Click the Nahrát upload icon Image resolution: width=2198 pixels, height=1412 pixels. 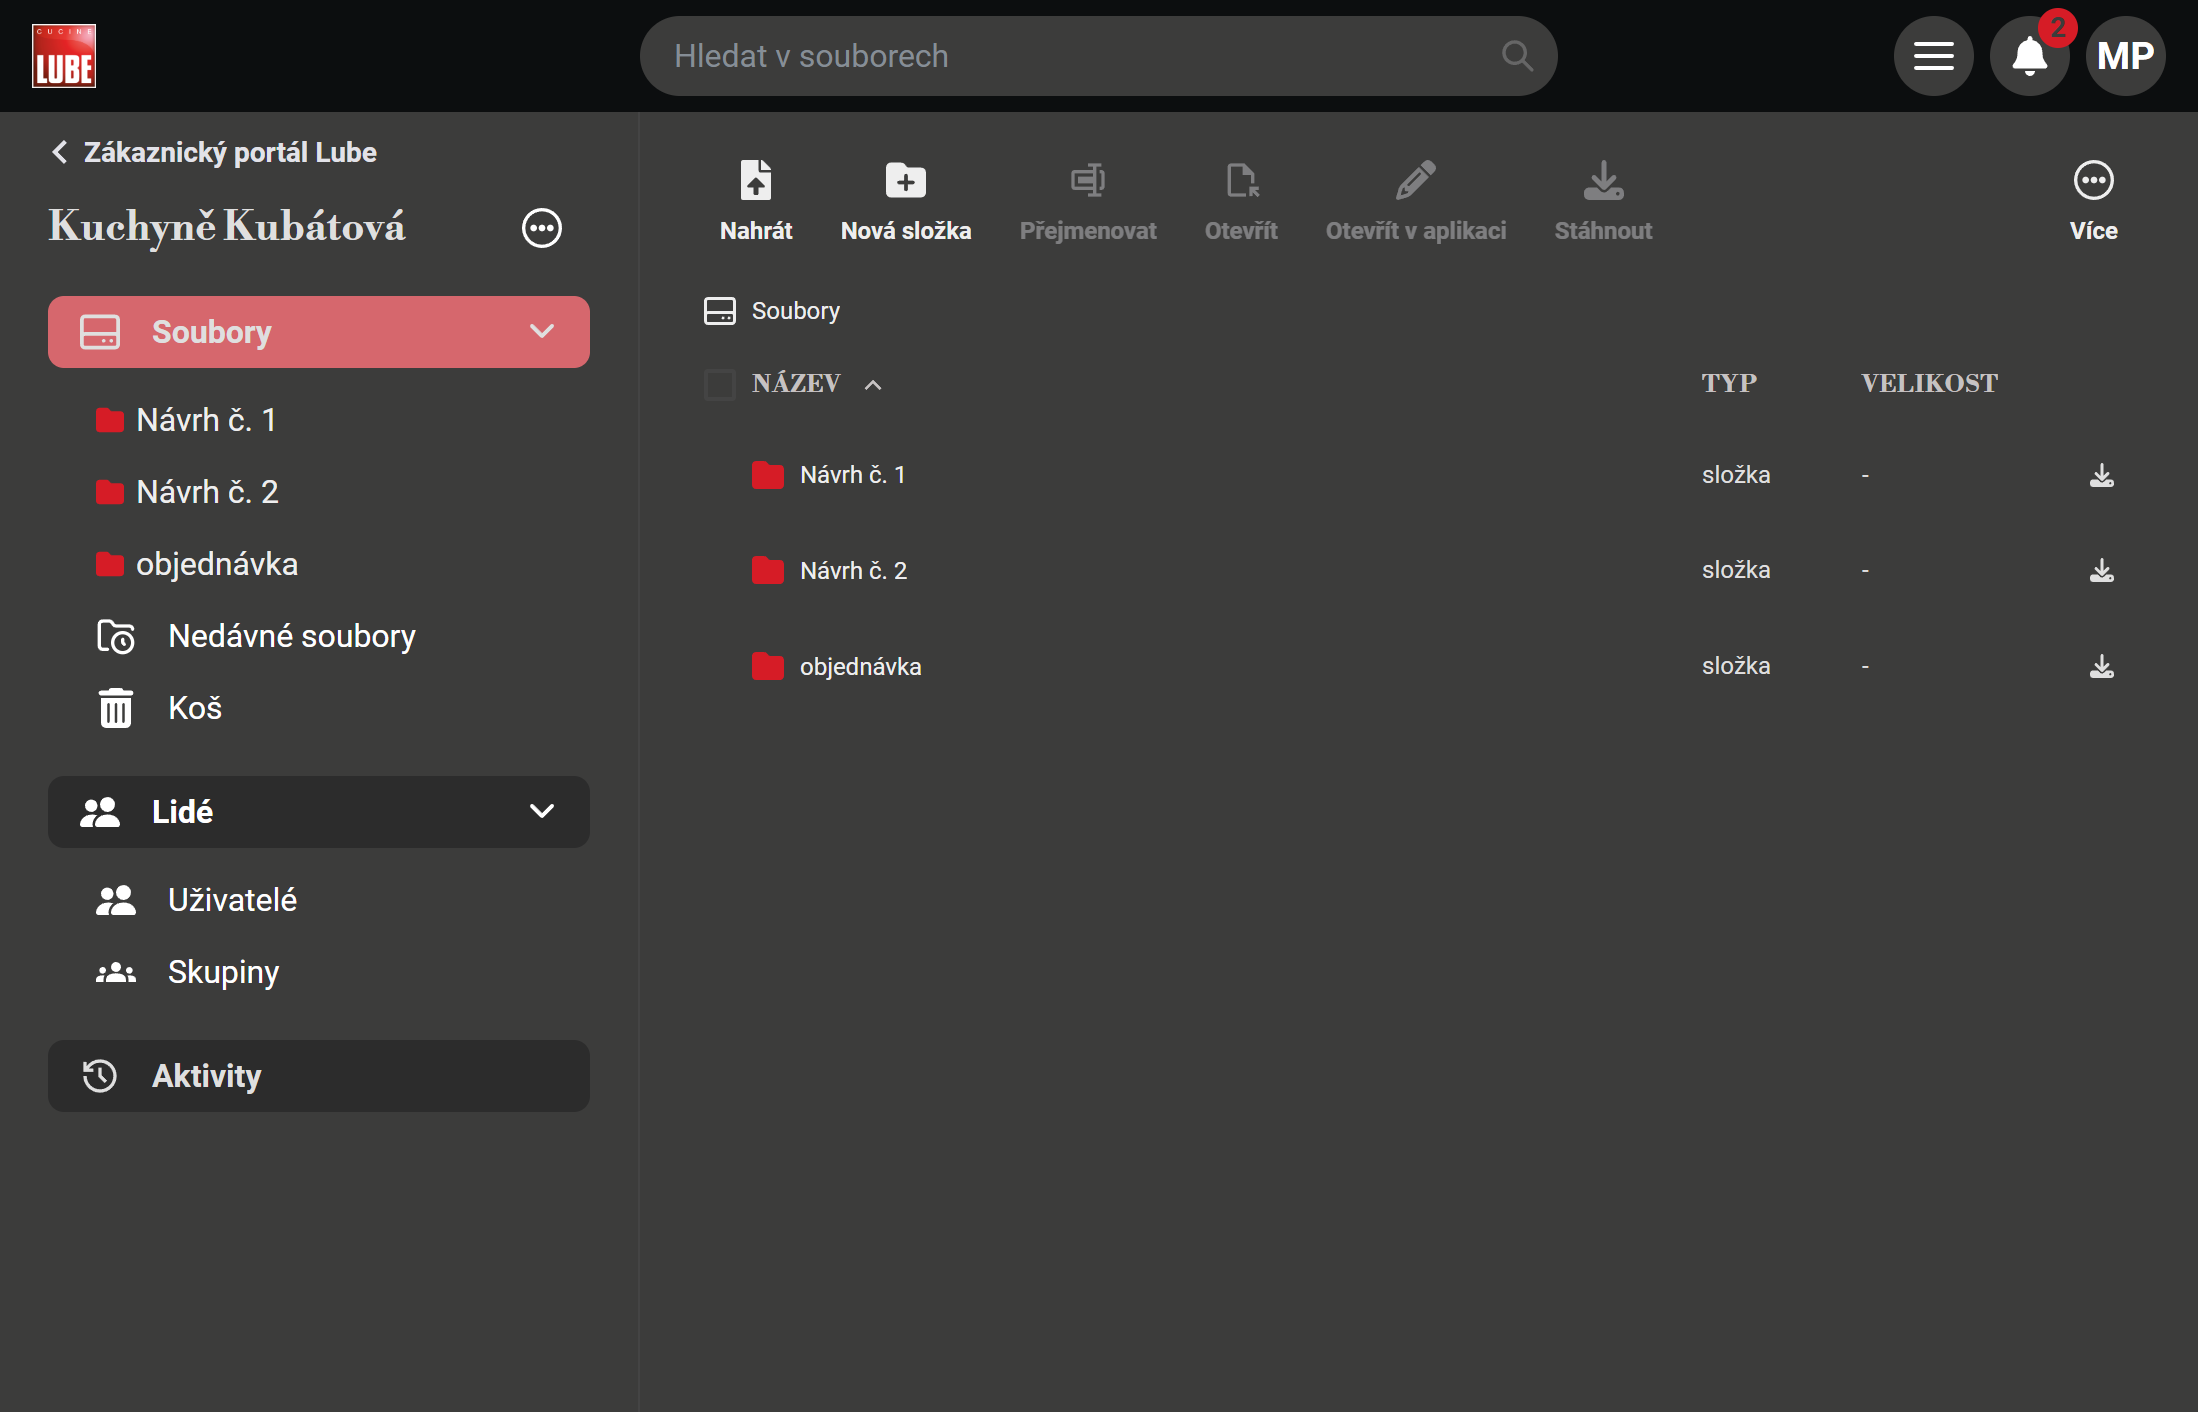coord(755,182)
